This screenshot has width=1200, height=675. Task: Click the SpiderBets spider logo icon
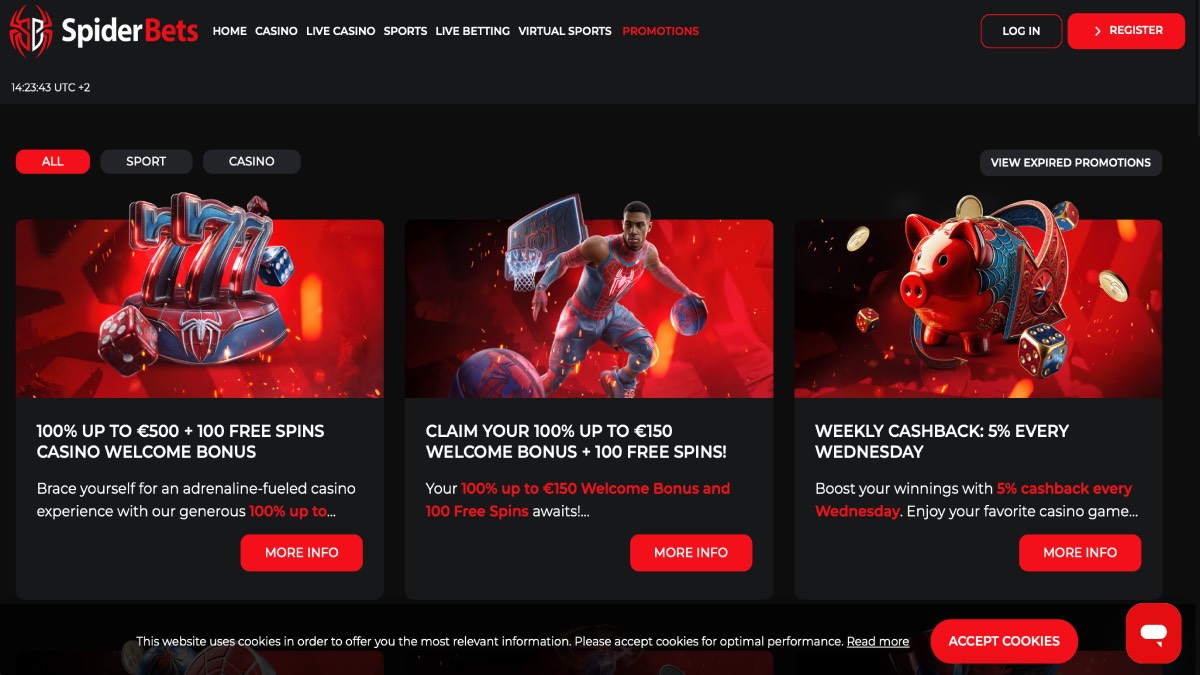click(x=31, y=31)
